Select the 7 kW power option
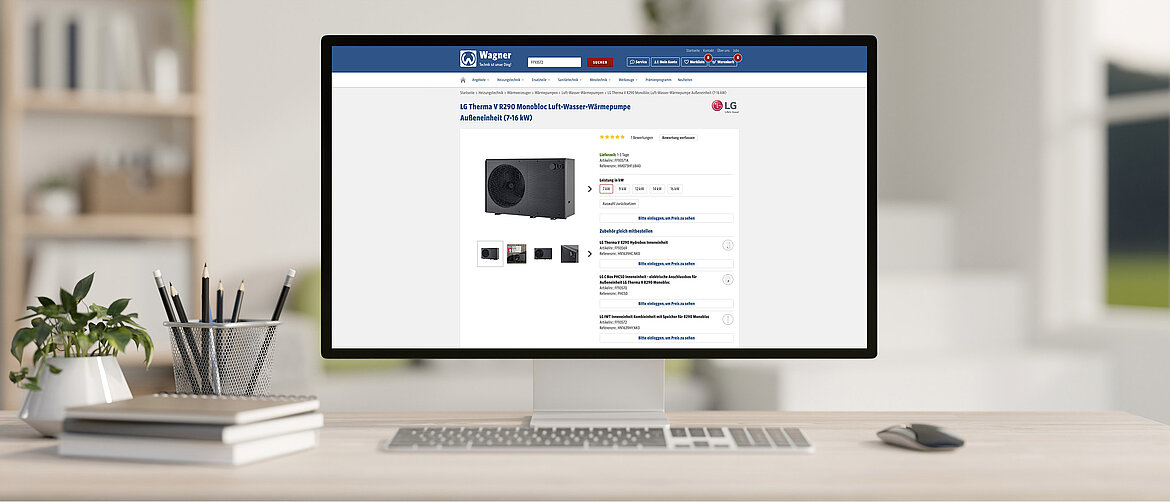This screenshot has height=502, width=1170. pyautogui.click(x=606, y=188)
